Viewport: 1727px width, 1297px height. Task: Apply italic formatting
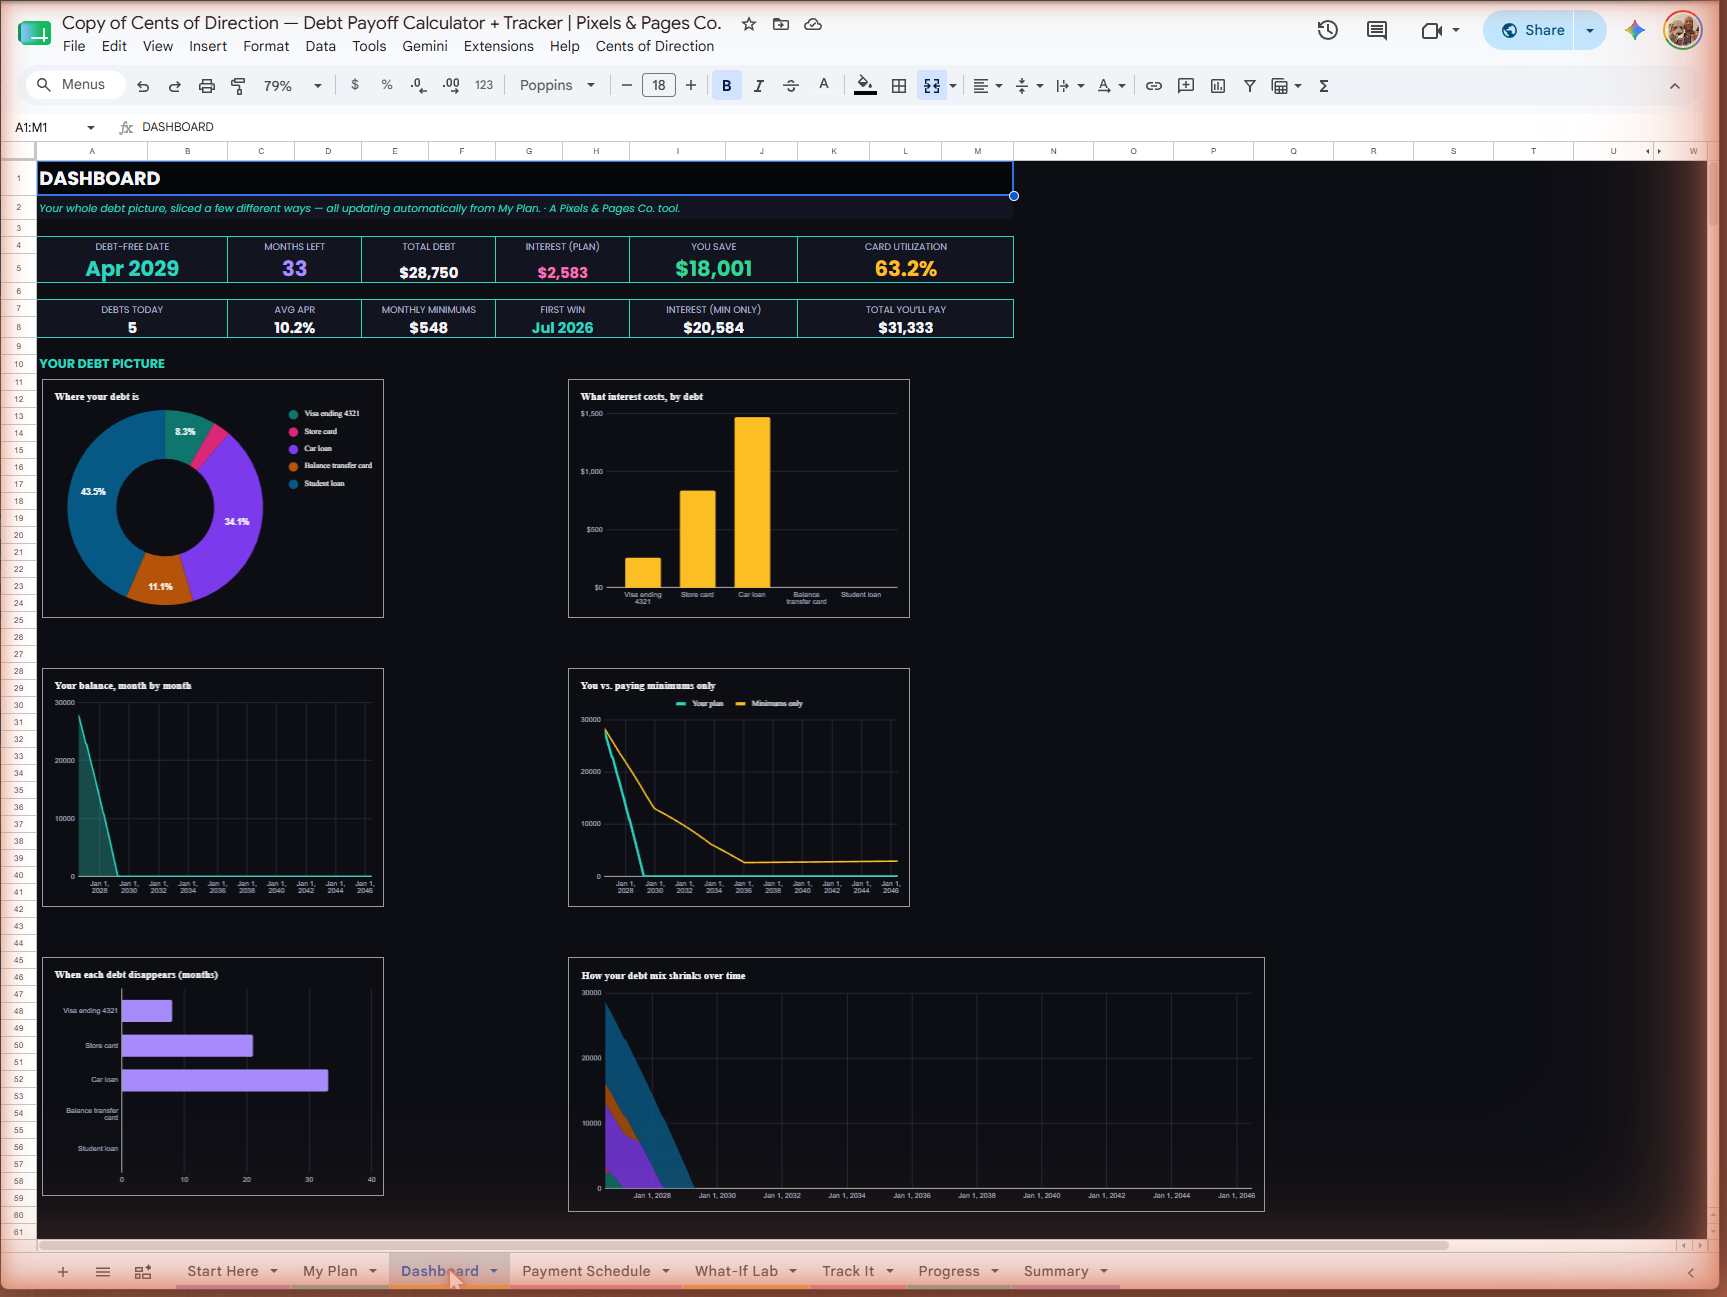click(759, 86)
